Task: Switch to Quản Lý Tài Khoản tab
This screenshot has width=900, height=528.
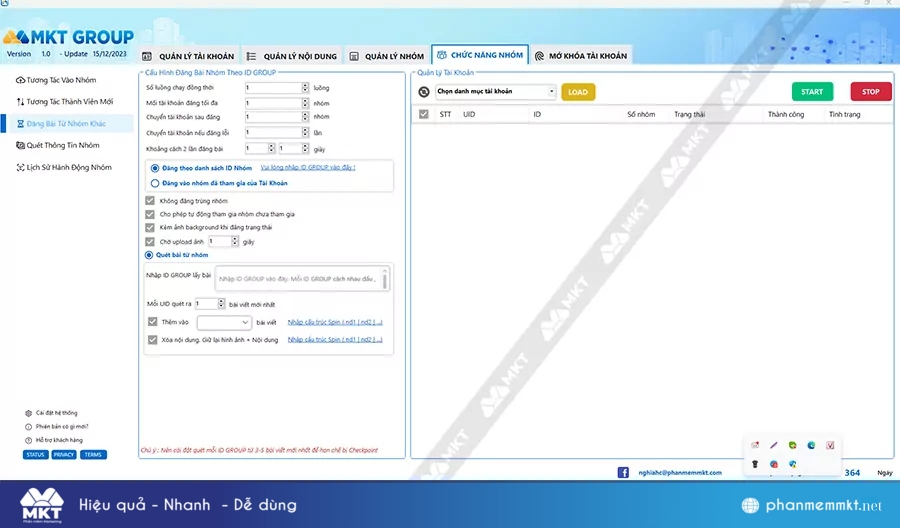Action: pos(189,56)
